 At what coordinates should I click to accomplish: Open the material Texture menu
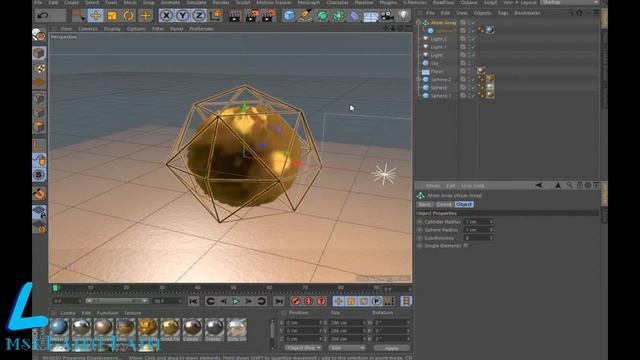tap(132, 313)
